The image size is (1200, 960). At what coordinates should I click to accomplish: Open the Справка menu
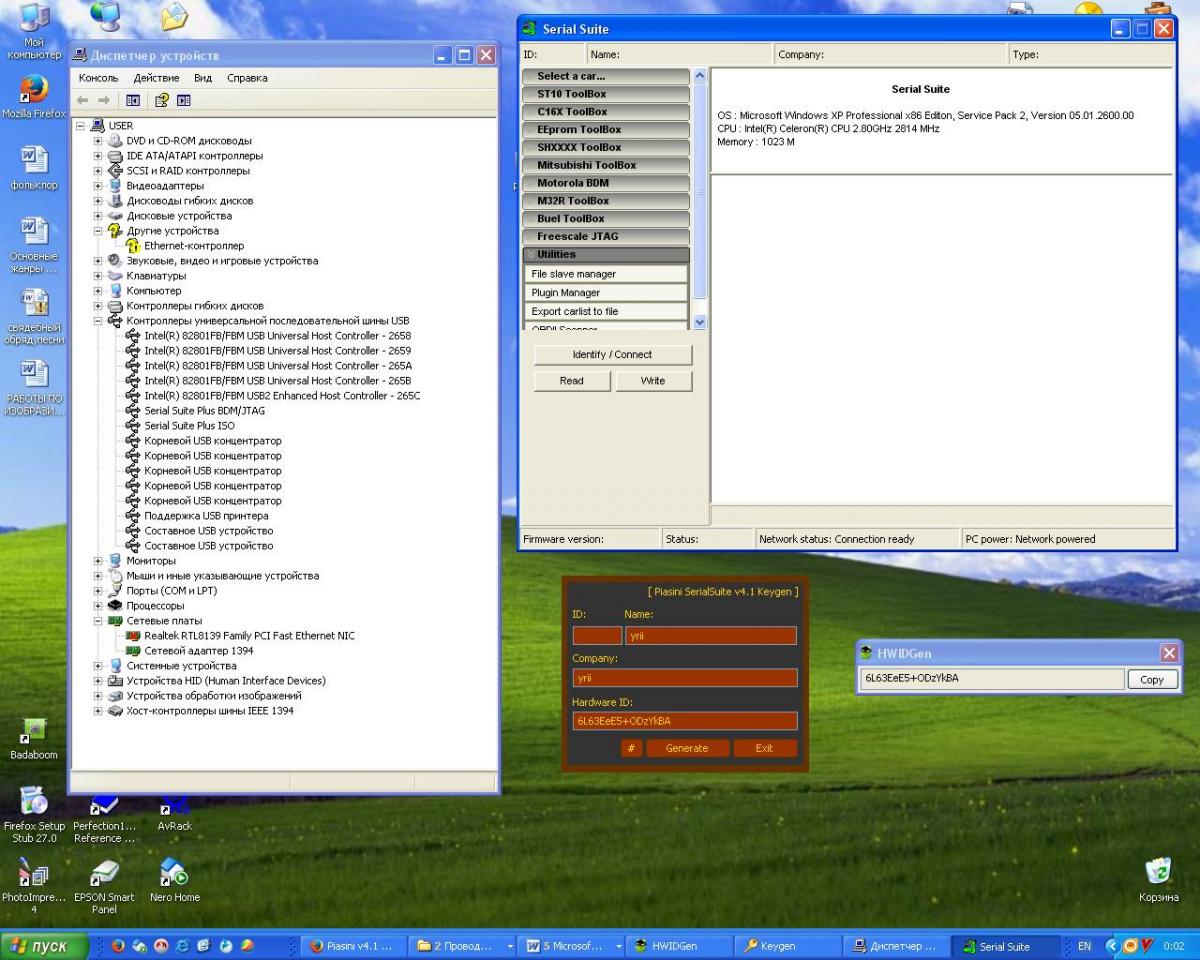pos(247,78)
